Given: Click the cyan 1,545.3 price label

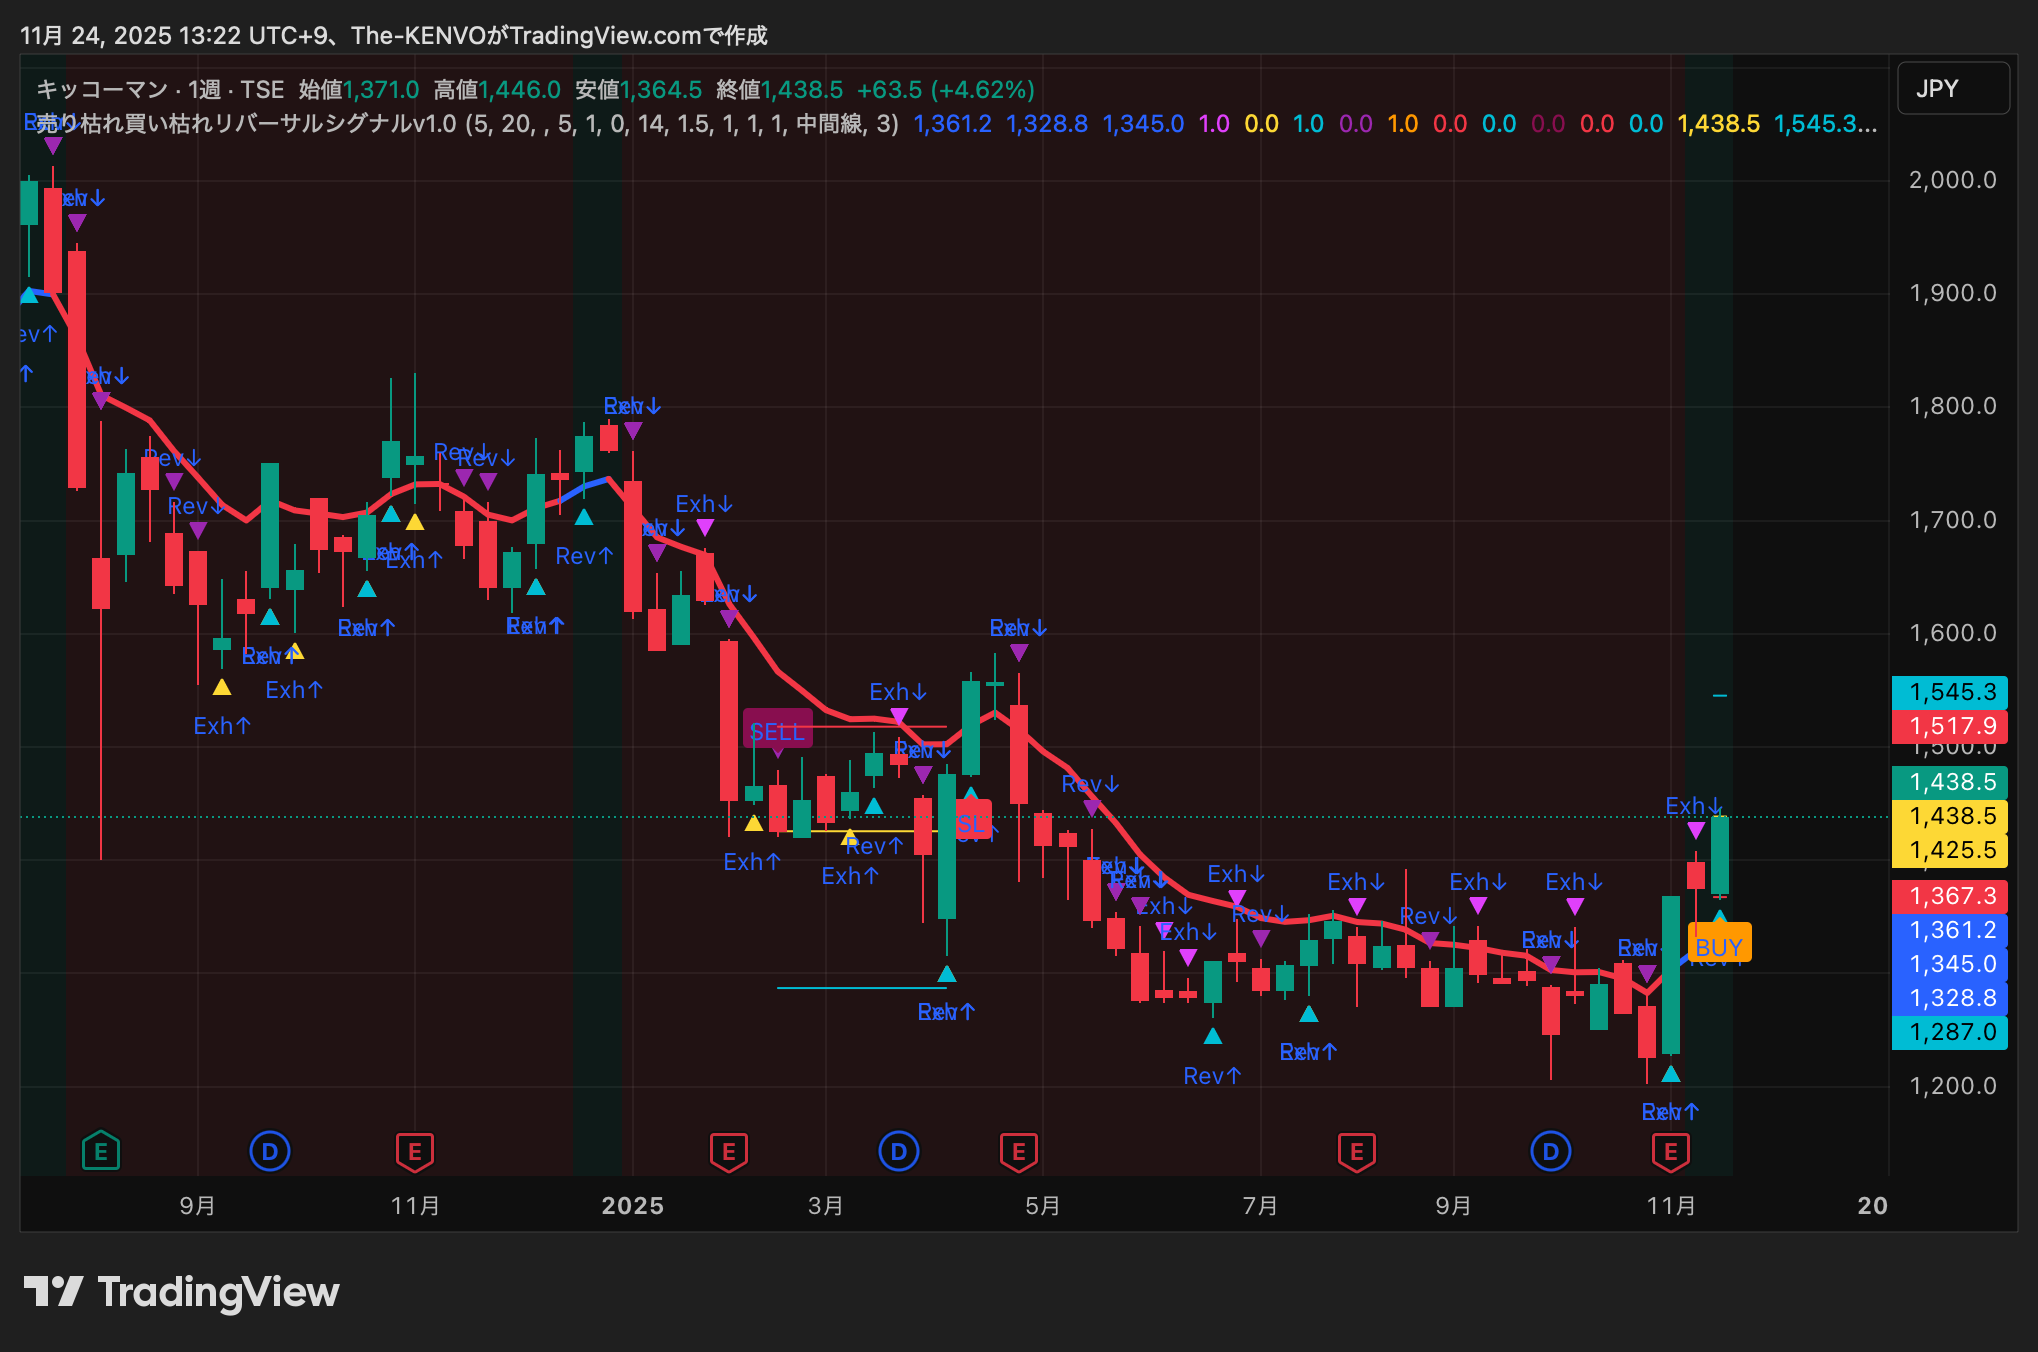Looking at the screenshot, I should [1950, 692].
